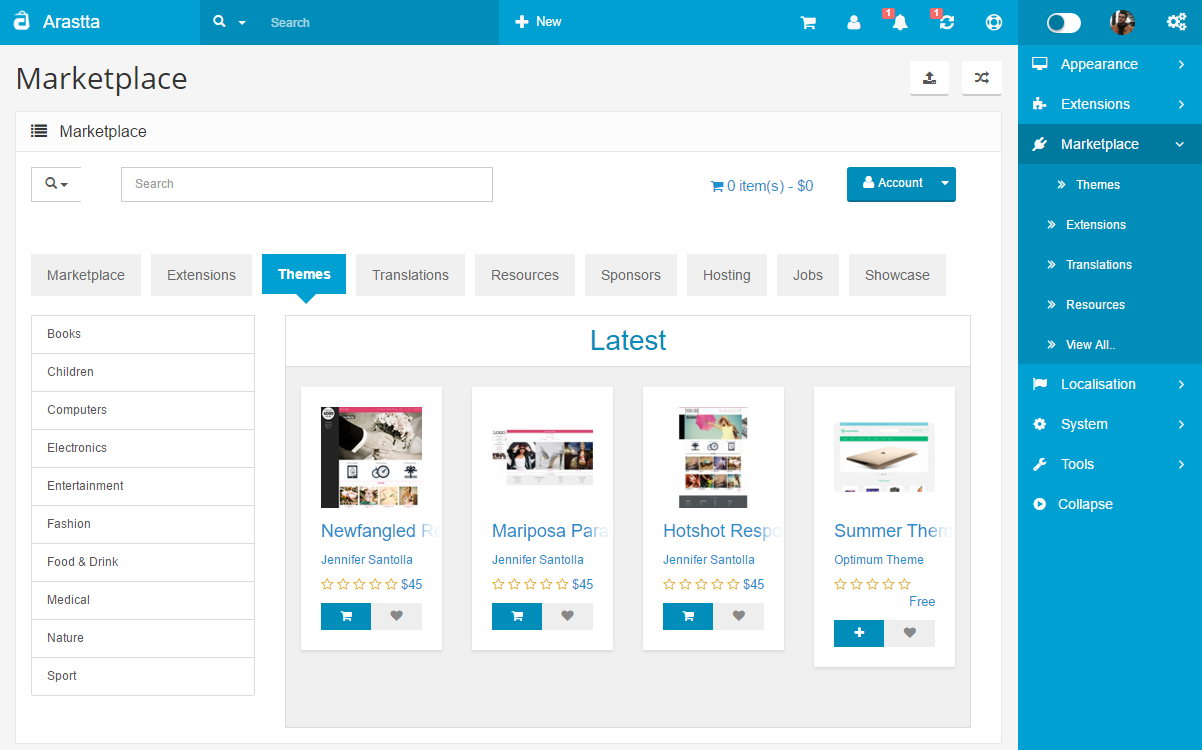Open the Showcase tab
Screen dimensions: 1202x750
[897, 274]
